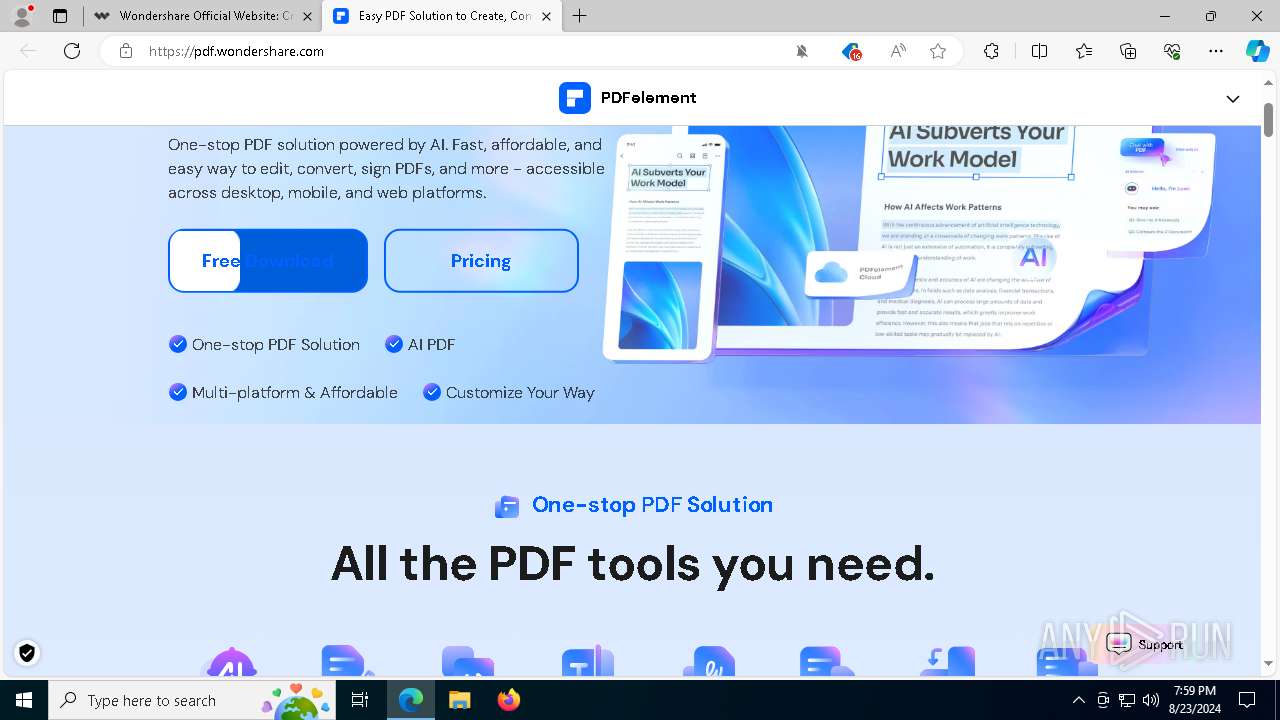Screen dimensions: 1280x720
Task: Open the Extensions puzzle icon
Action: pyautogui.click(x=991, y=51)
